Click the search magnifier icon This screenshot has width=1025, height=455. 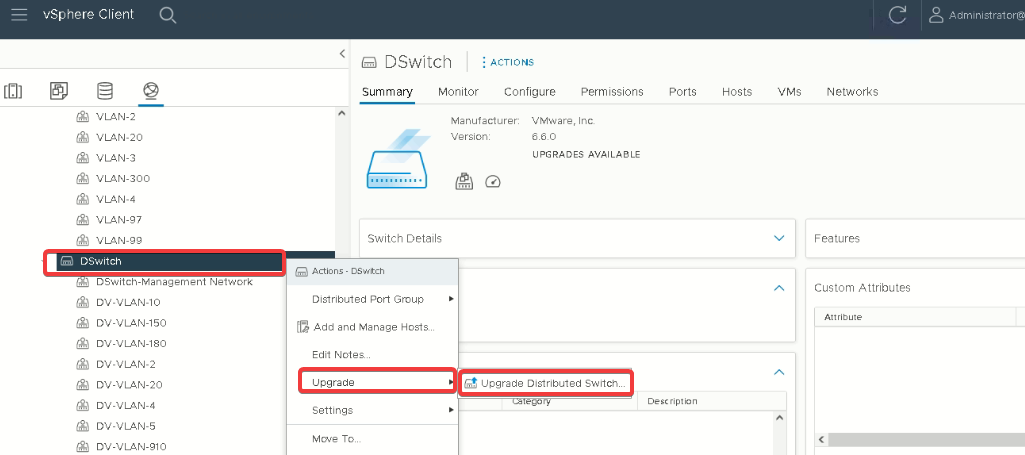coord(168,15)
